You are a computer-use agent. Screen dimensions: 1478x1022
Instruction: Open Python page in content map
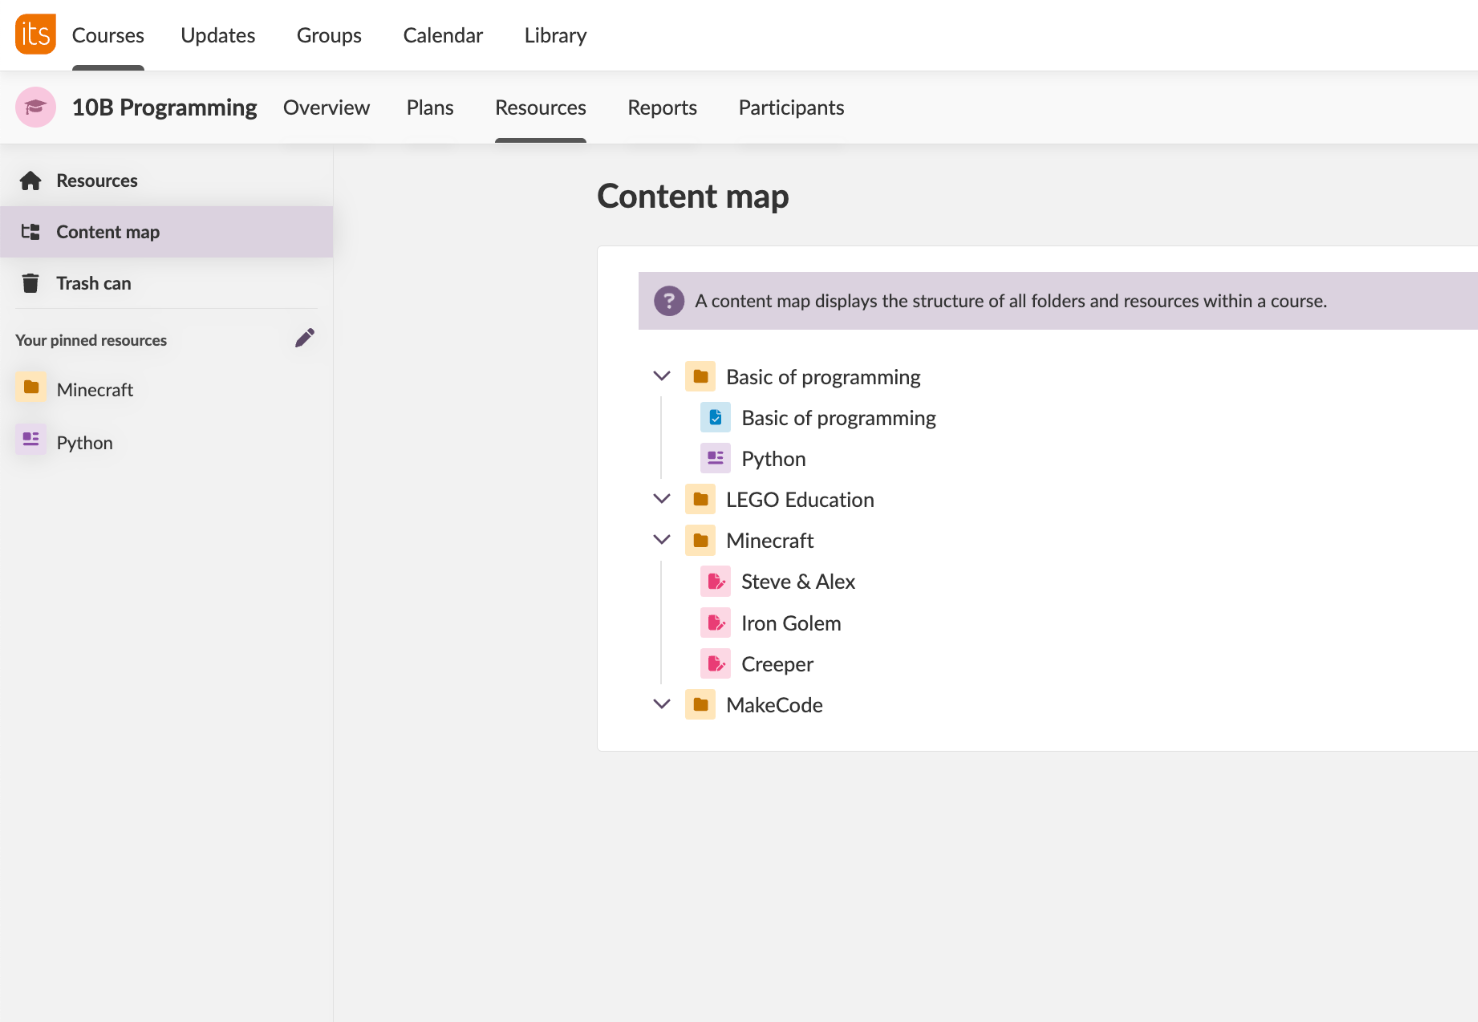coord(774,459)
